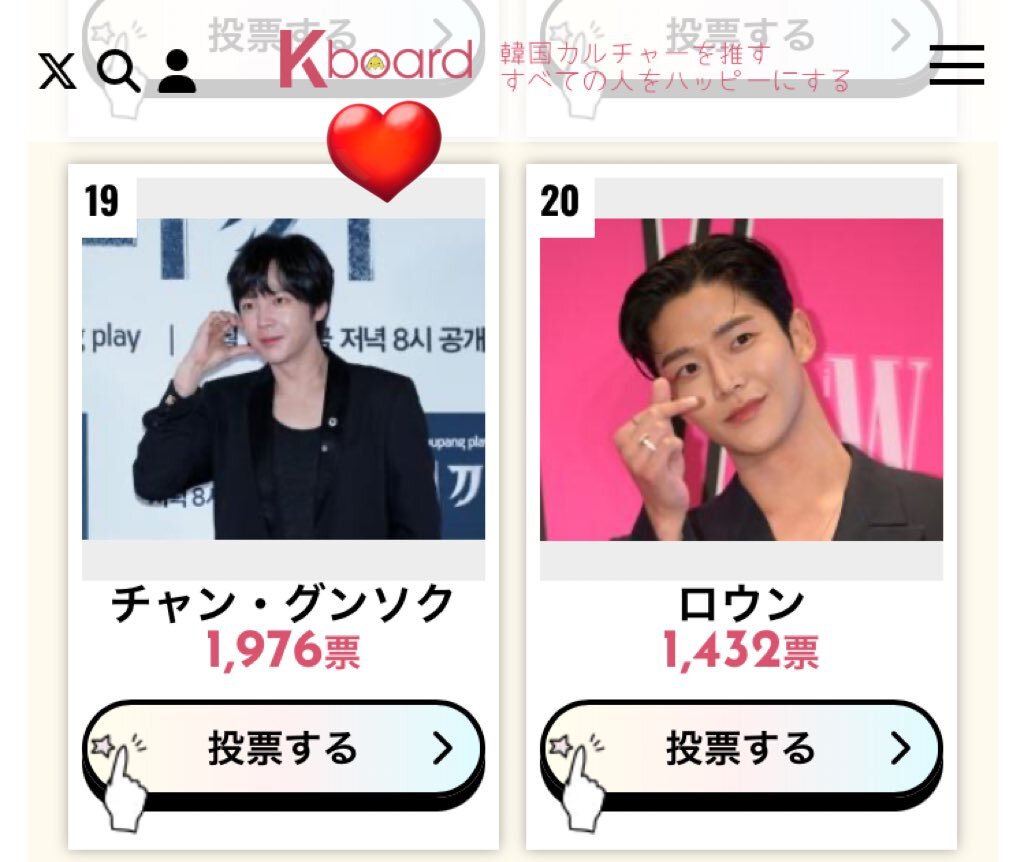
Task: Click the rank number 19 badge
Action: (102, 201)
